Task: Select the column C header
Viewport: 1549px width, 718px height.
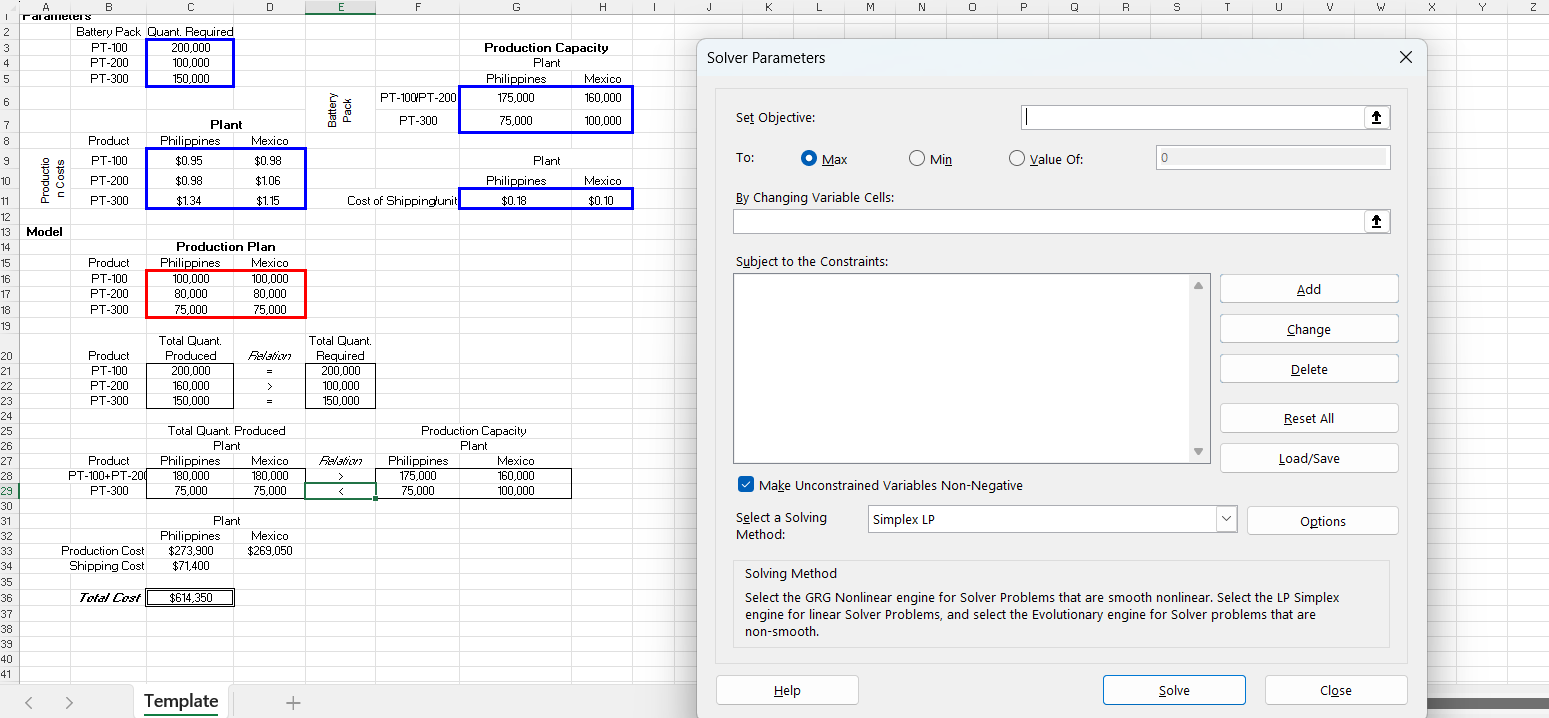Action: click(190, 8)
